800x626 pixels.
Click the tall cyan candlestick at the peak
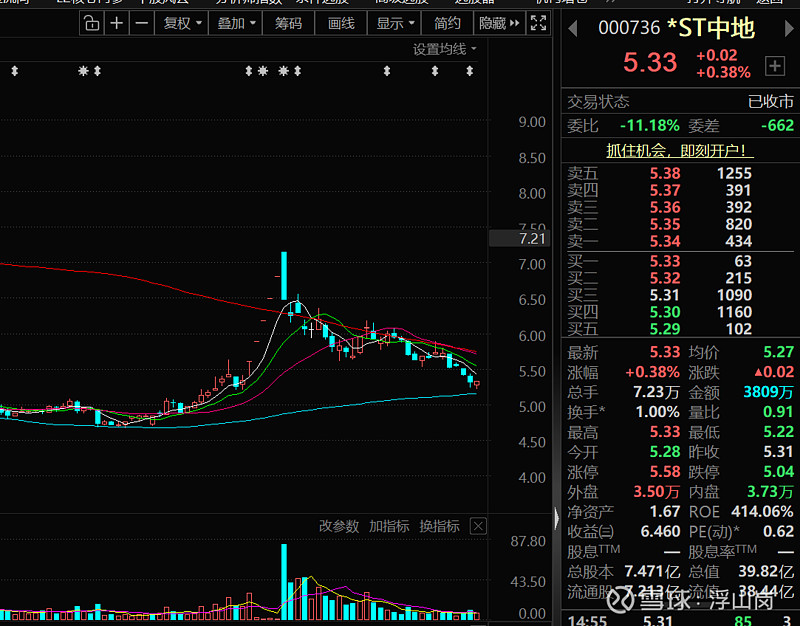(x=284, y=276)
